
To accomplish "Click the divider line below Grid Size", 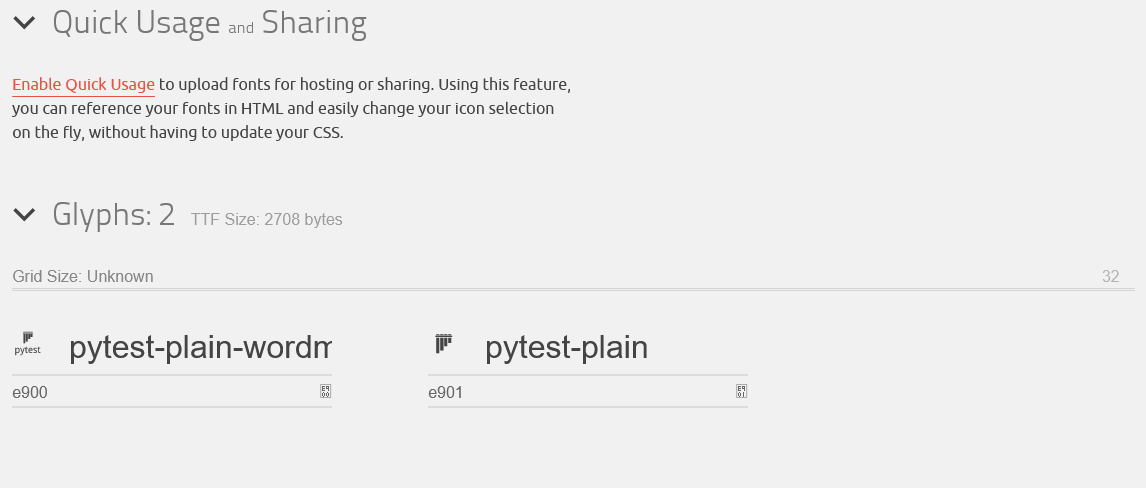I will point(572,290).
